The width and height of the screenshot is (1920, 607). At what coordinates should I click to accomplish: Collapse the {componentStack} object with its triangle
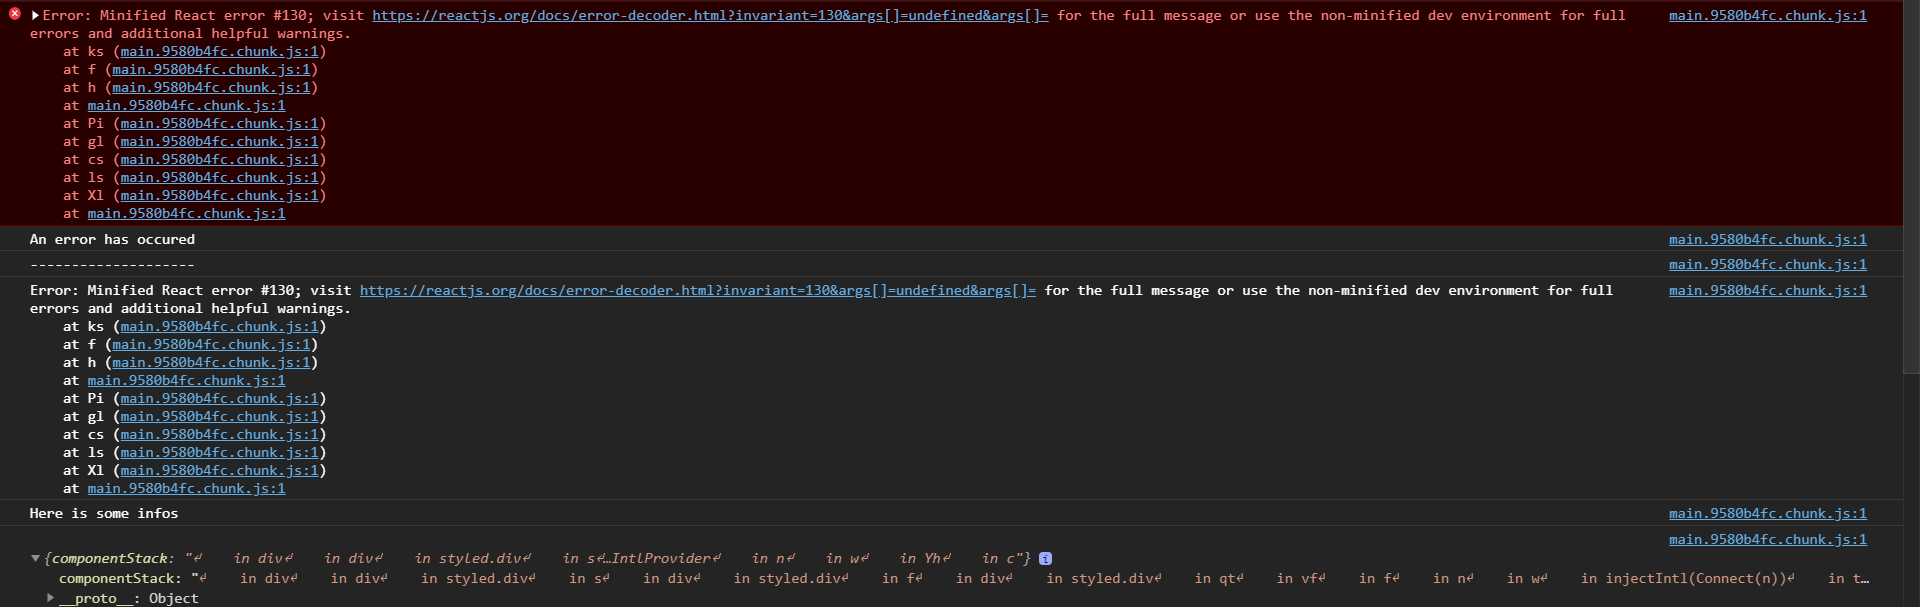click(x=36, y=558)
